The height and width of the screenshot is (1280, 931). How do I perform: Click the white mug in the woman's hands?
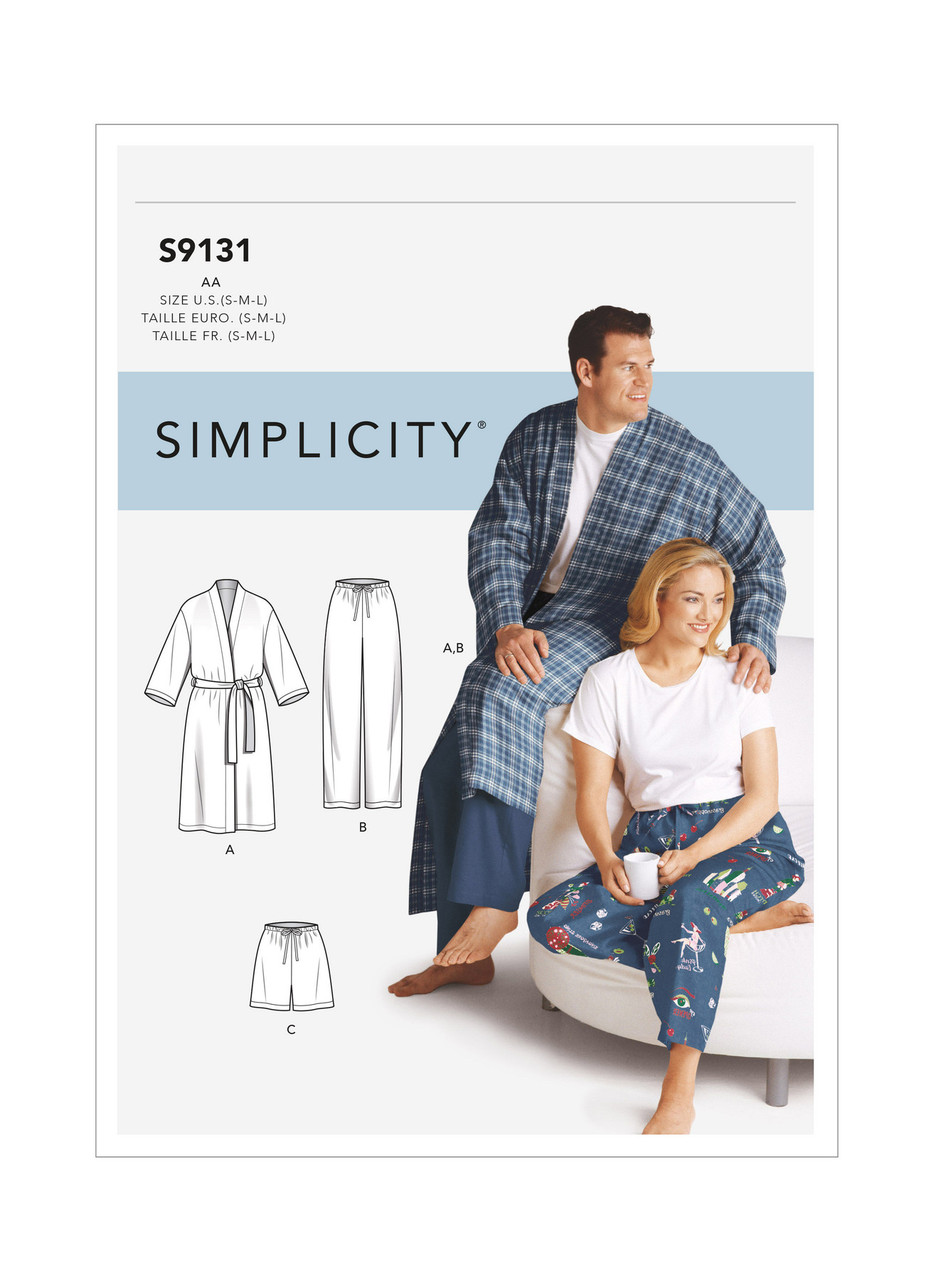pos(642,875)
